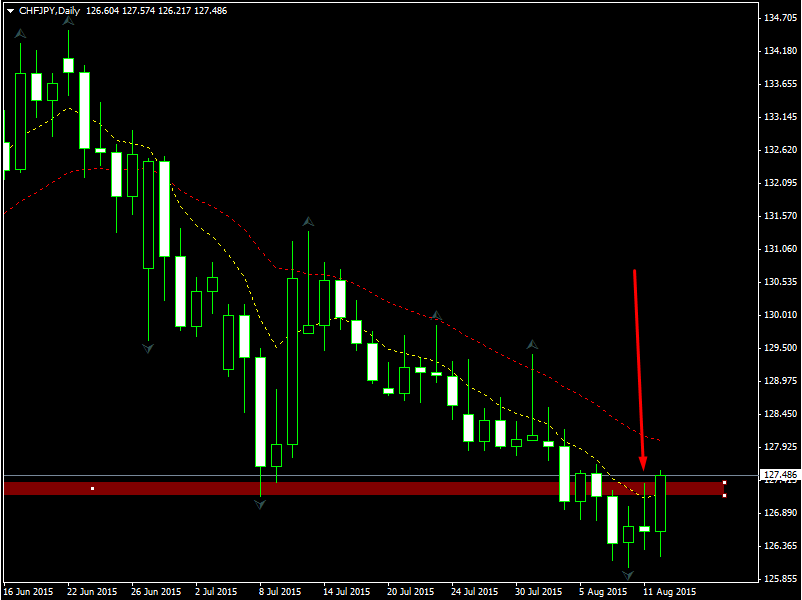Click the 16 Jun 2015 date label
Viewport: 802px width, 600px height.
[28, 592]
